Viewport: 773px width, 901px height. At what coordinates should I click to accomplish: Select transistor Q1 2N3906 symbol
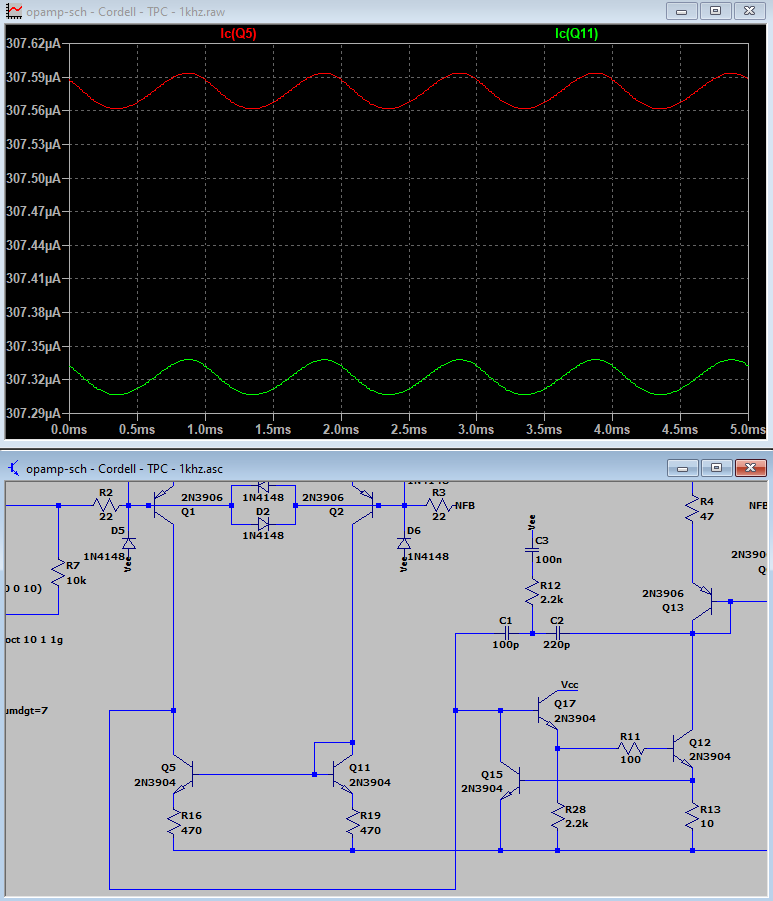point(164,505)
